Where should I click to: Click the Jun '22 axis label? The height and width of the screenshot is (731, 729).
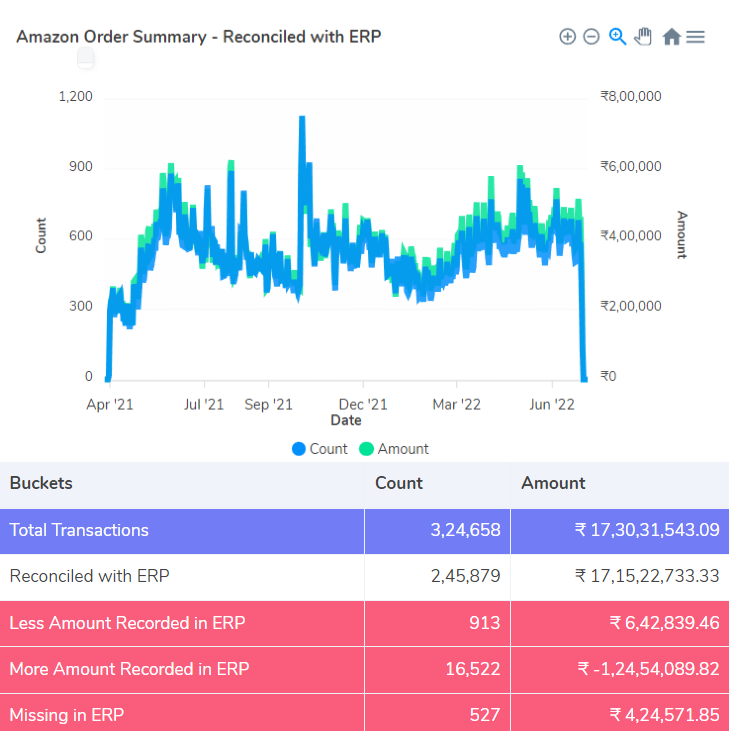point(552,404)
